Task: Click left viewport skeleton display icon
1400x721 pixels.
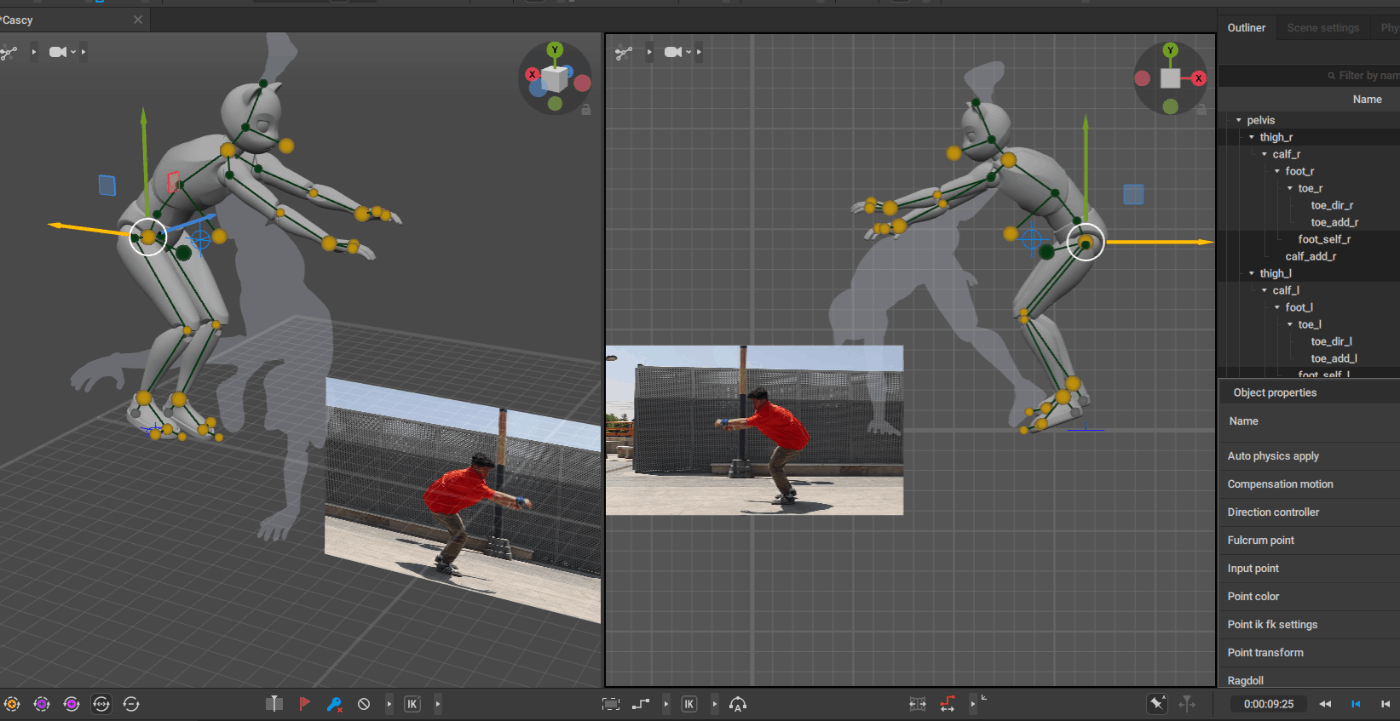Action: click(x=9, y=52)
